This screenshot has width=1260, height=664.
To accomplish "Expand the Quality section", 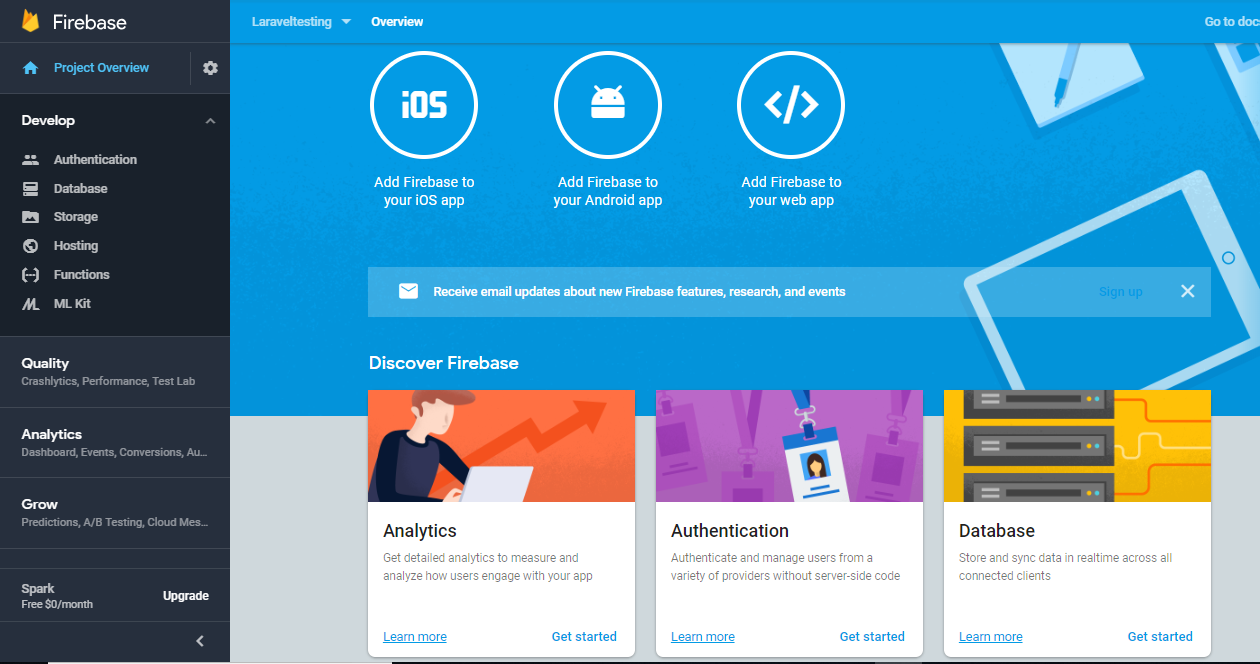I will pos(115,371).
